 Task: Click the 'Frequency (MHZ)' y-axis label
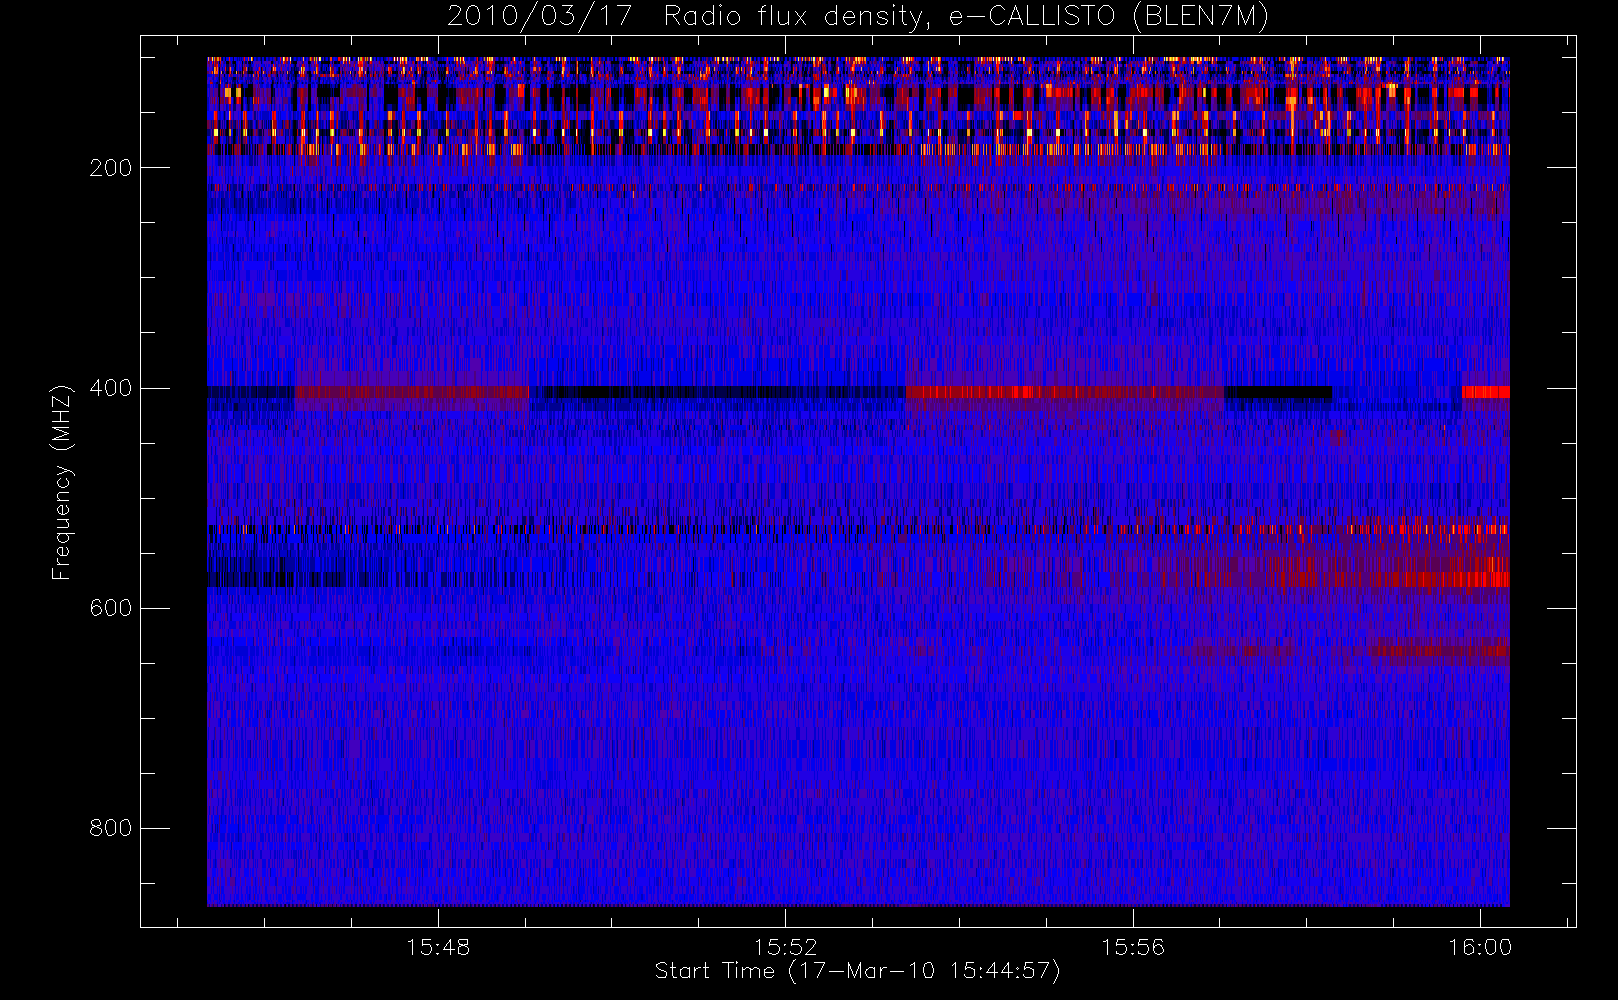tap(62, 482)
